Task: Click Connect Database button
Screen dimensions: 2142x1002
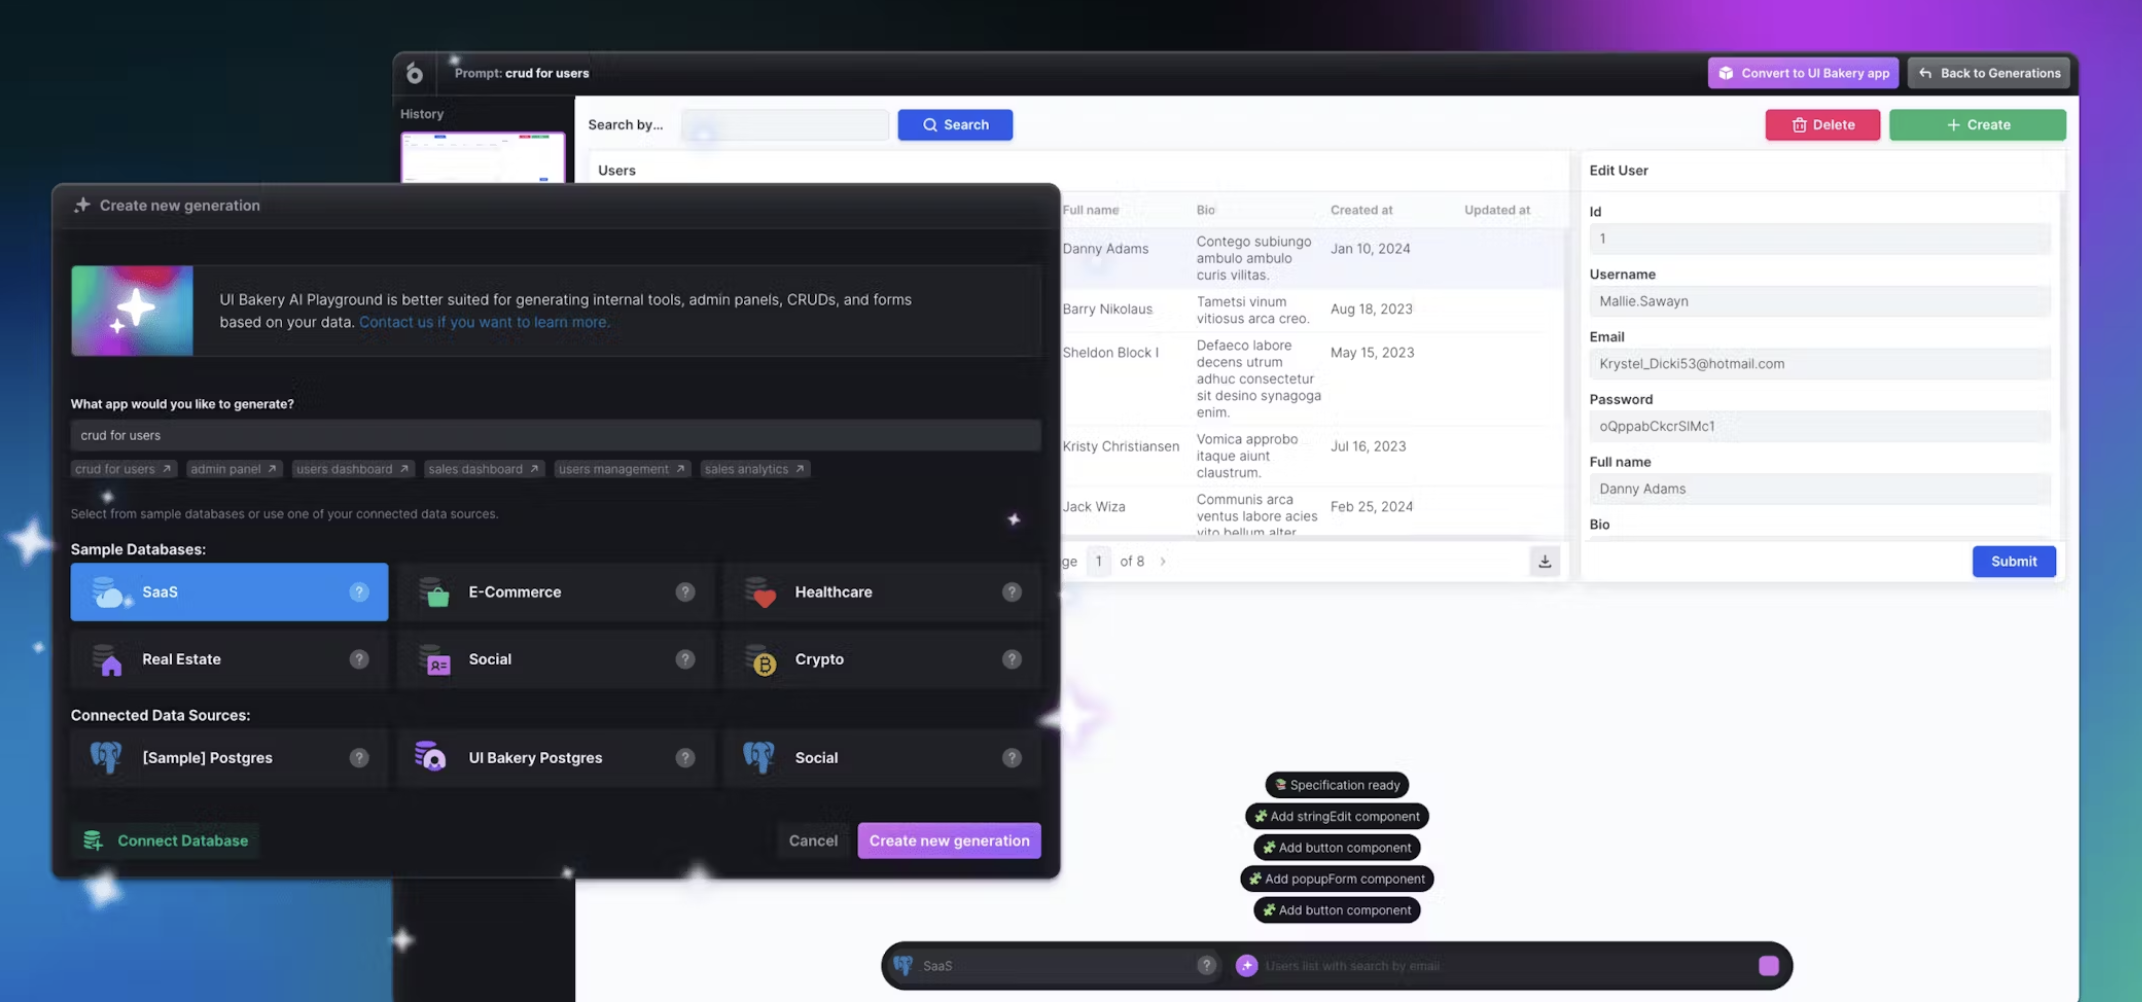Action: coord(167,841)
